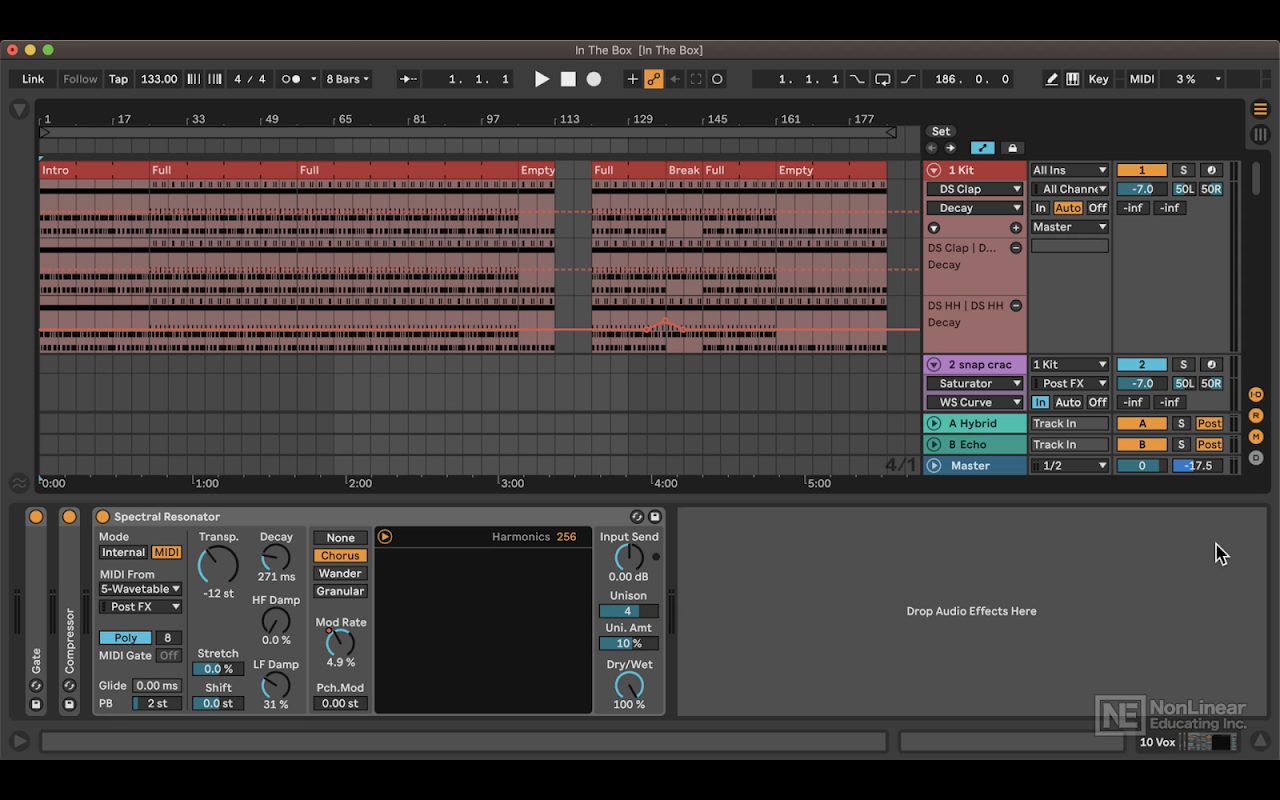The width and height of the screenshot is (1280, 800).
Task: Toggle Automation Arm in the transport bar
Action: click(654, 79)
